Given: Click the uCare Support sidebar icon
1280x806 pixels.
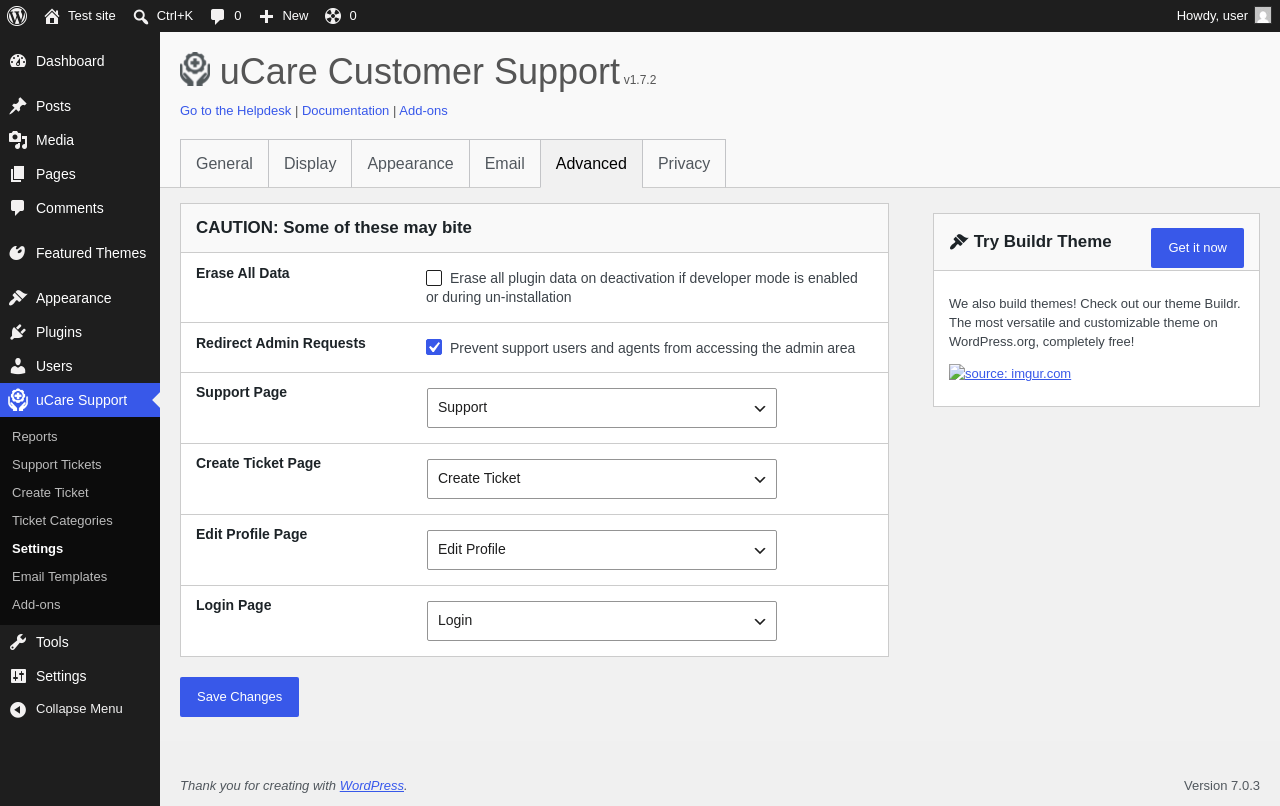Looking at the screenshot, I should [x=18, y=400].
